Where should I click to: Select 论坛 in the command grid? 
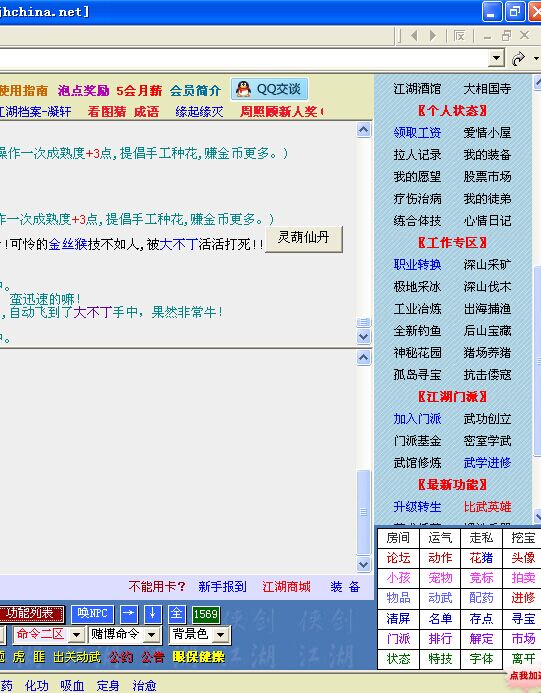pyautogui.click(x=398, y=558)
